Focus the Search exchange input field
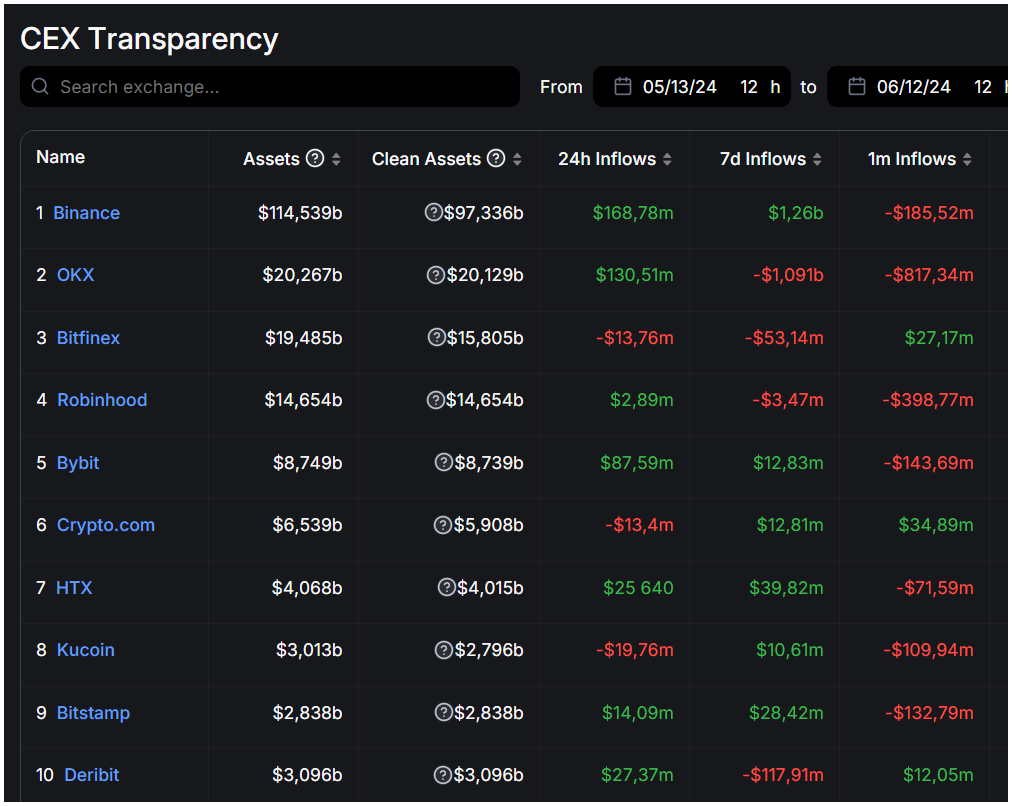The height and width of the screenshot is (806, 1012). click(x=280, y=87)
